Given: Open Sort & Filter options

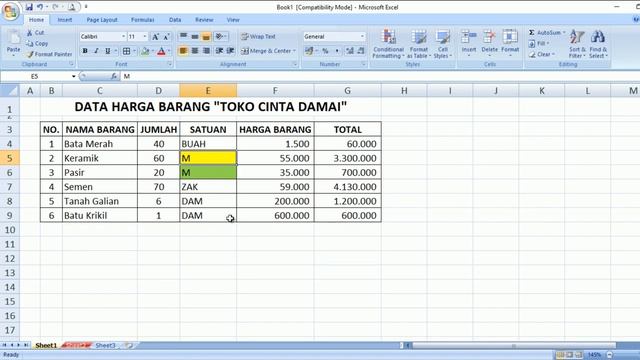Looking at the screenshot, I should (577, 44).
